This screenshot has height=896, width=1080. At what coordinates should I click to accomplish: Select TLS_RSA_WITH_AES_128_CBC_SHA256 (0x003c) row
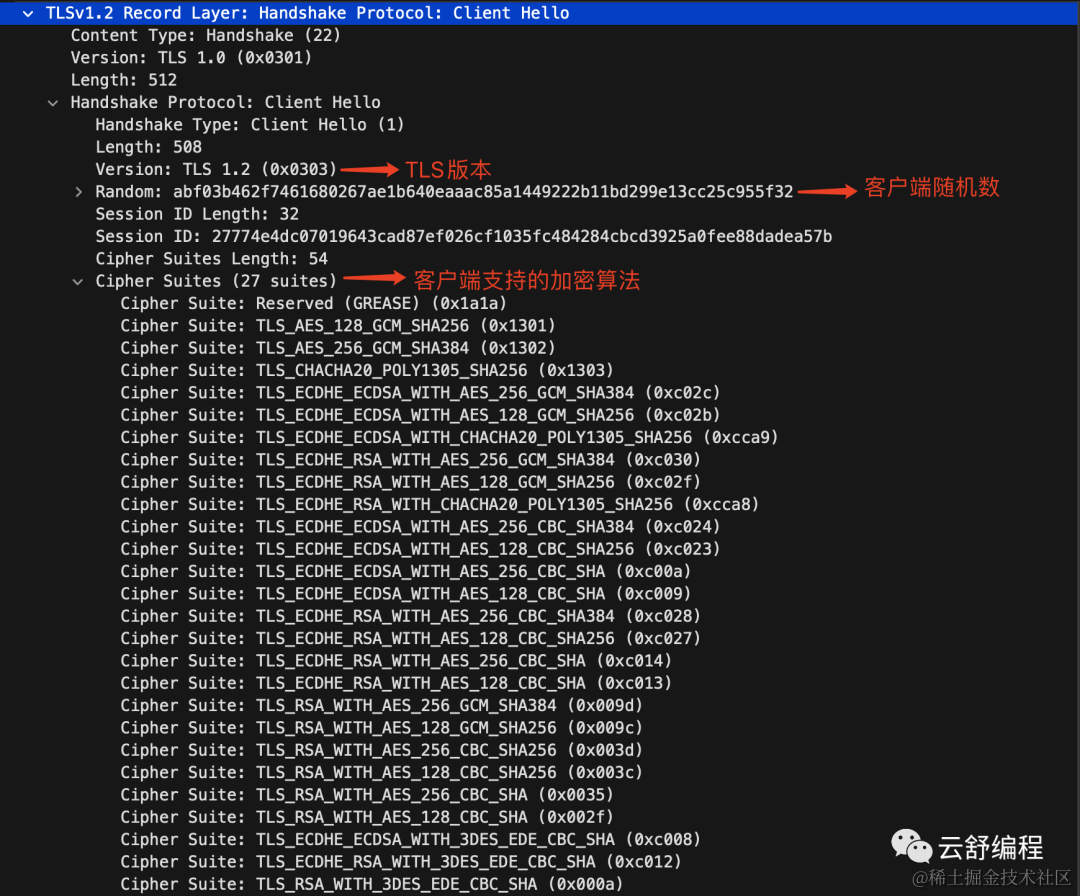382,773
